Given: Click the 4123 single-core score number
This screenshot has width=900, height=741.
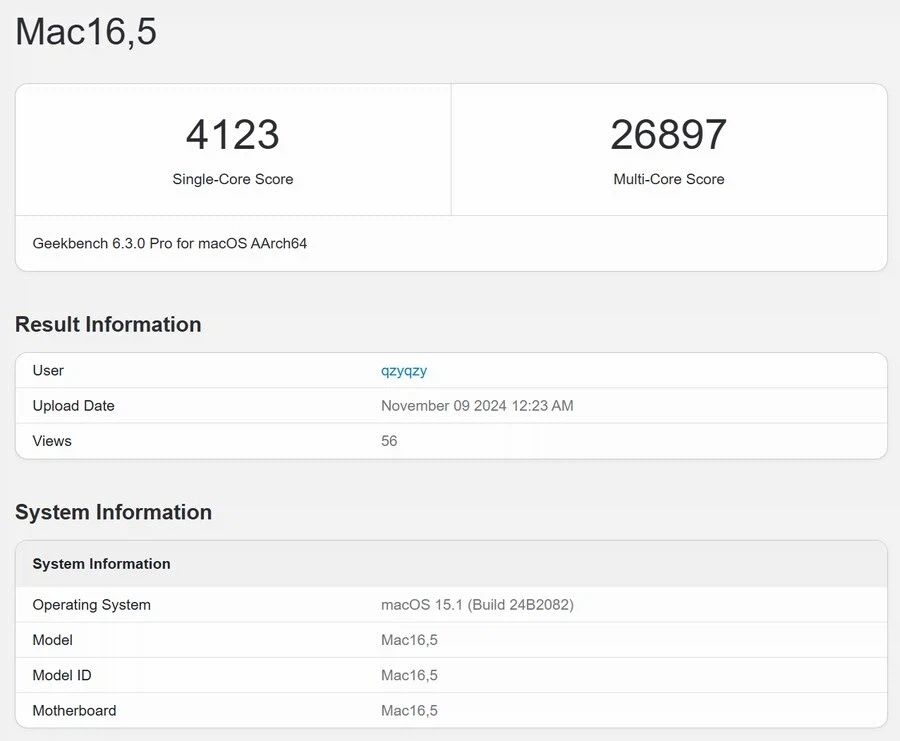Looking at the screenshot, I should pyautogui.click(x=233, y=135).
